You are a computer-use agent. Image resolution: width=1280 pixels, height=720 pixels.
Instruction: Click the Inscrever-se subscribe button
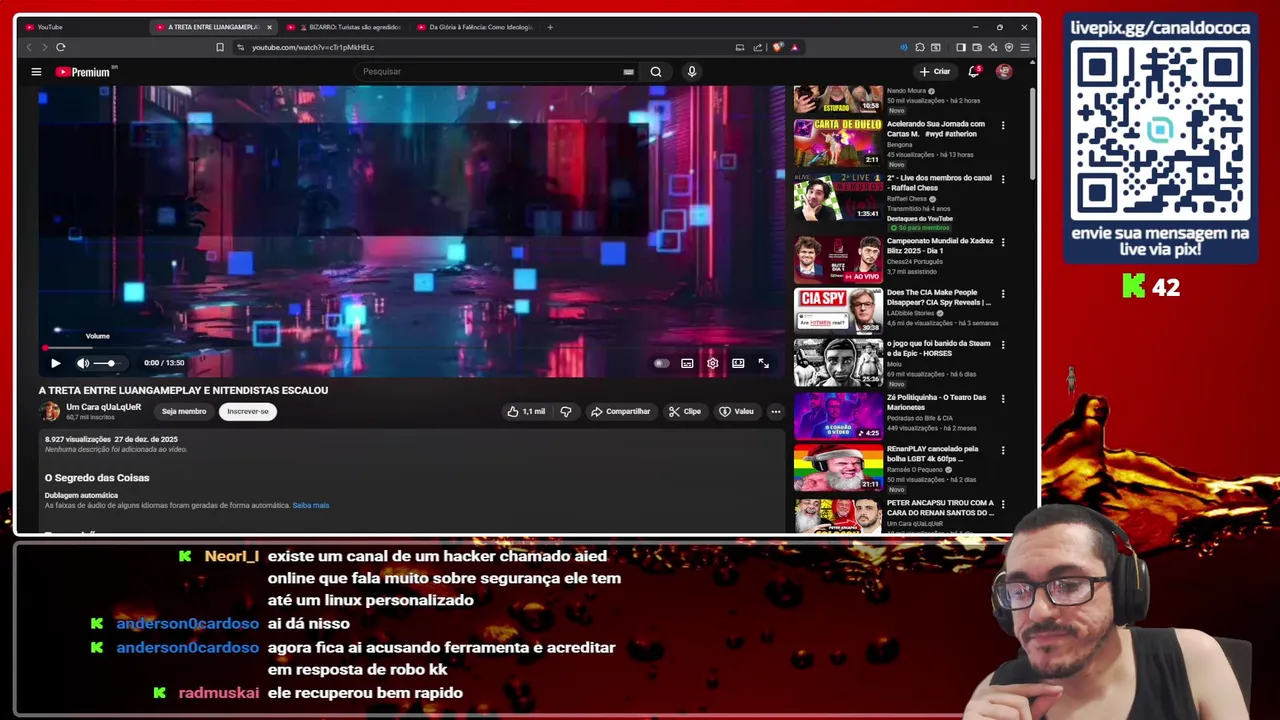[248, 411]
